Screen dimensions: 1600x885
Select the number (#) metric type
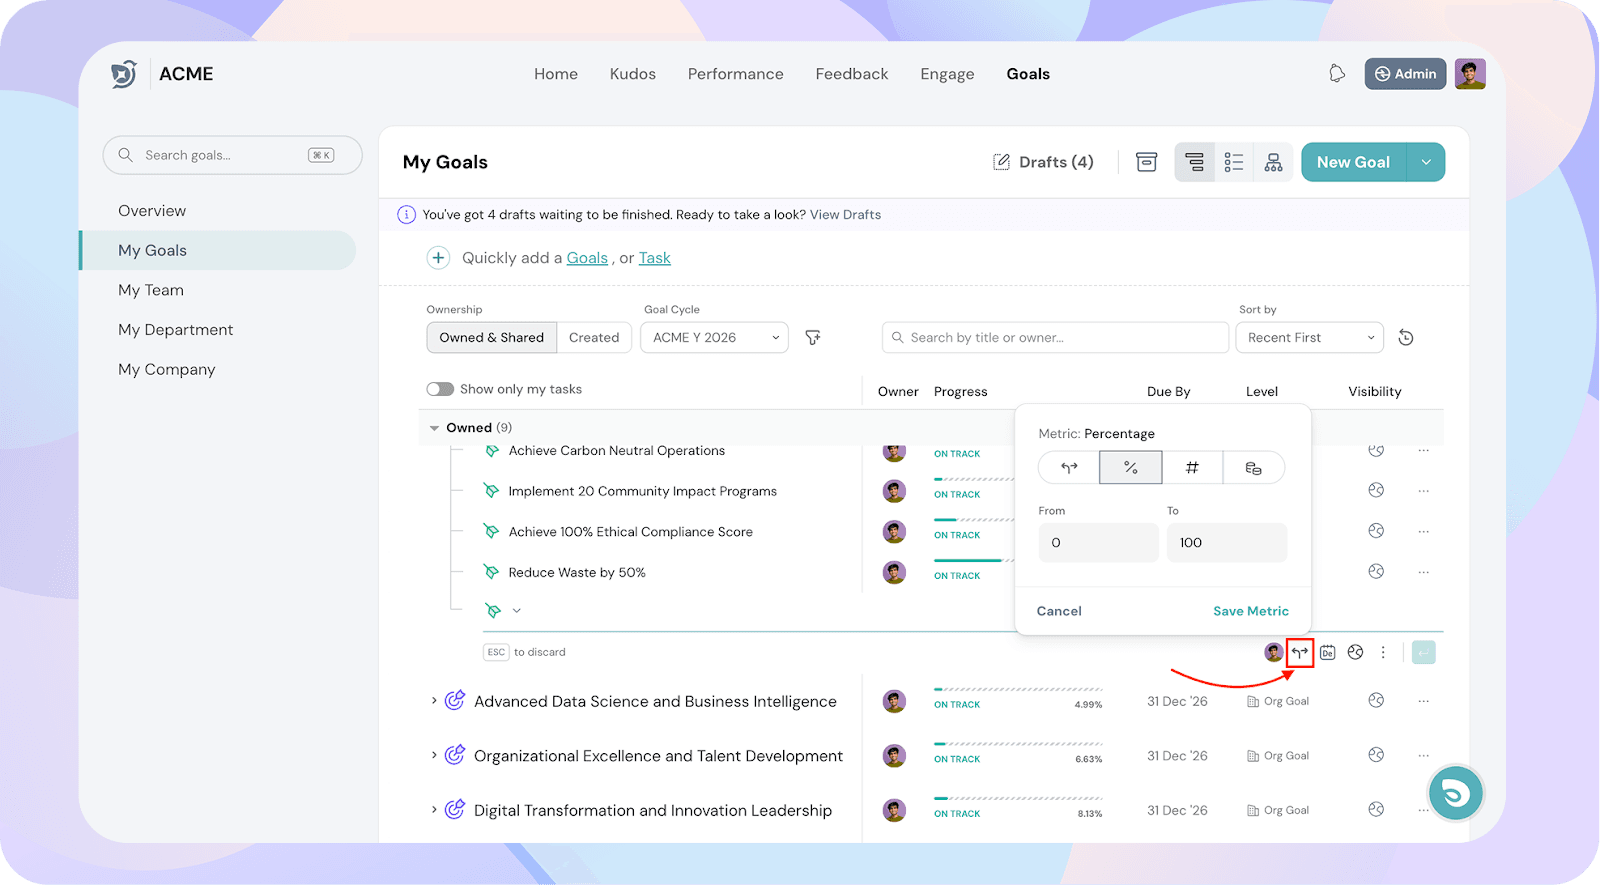point(1192,468)
